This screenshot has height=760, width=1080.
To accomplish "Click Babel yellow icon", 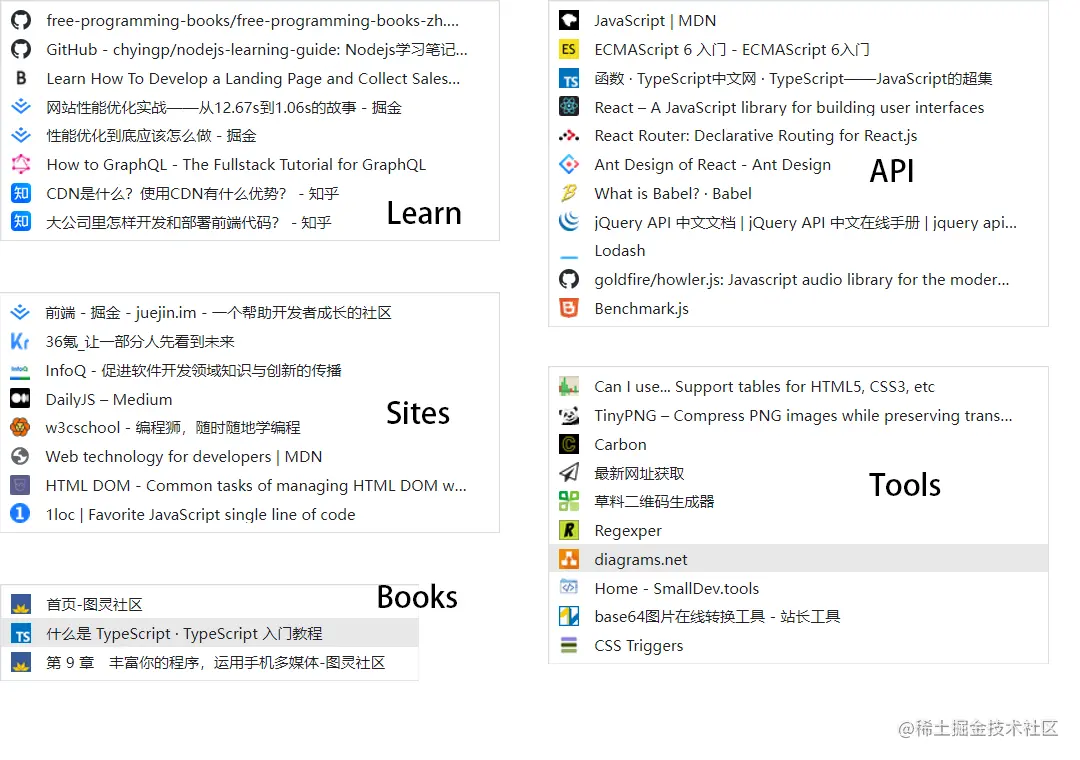I will 569,193.
